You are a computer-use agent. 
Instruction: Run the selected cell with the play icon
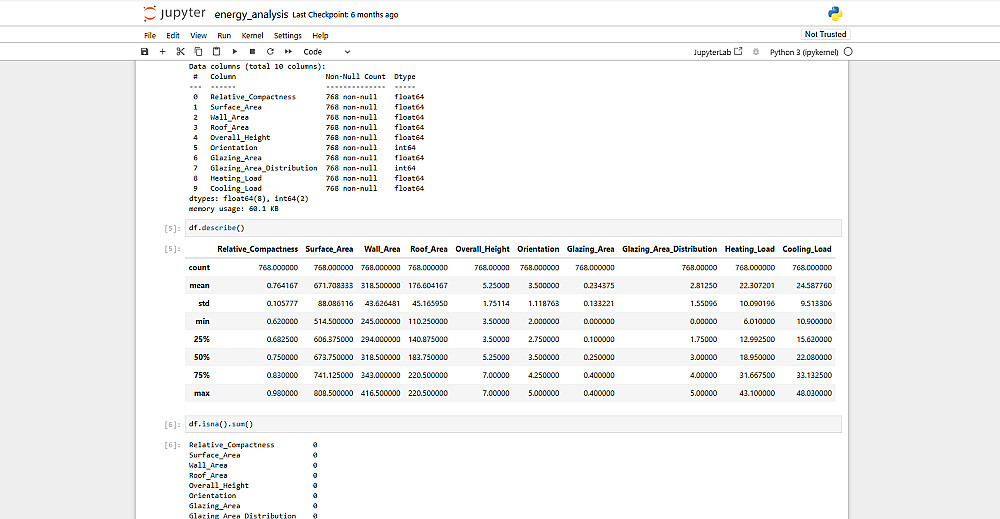pyautogui.click(x=235, y=52)
